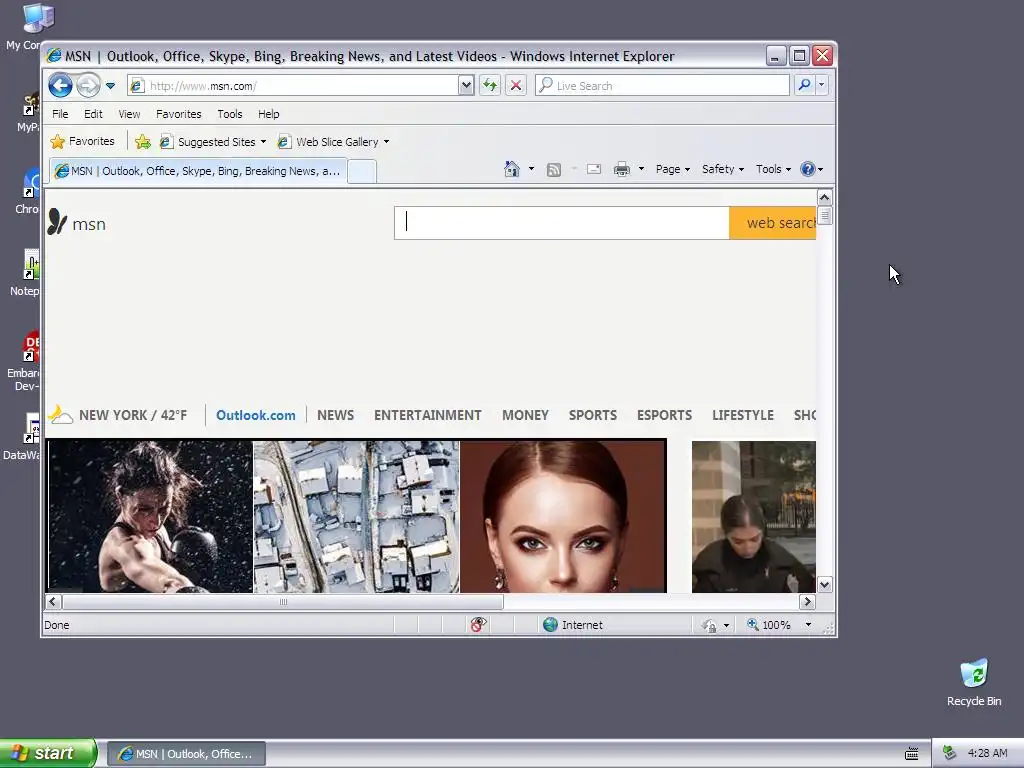Open the Windows Start menu
The image size is (1024, 768).
48,753
